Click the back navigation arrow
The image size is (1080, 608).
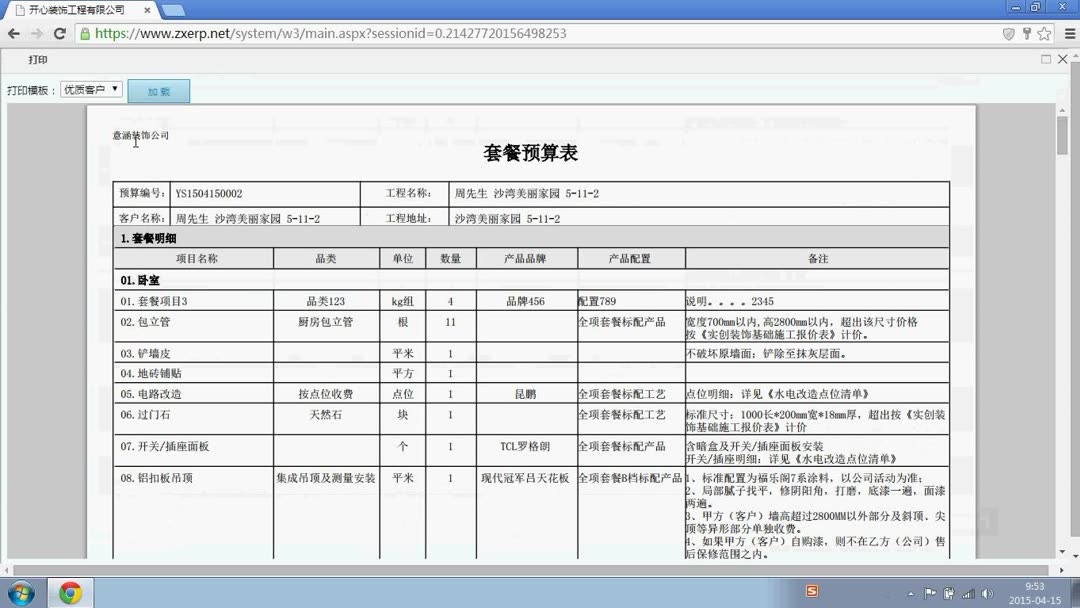pyautogui.click(x=16, y=33)
